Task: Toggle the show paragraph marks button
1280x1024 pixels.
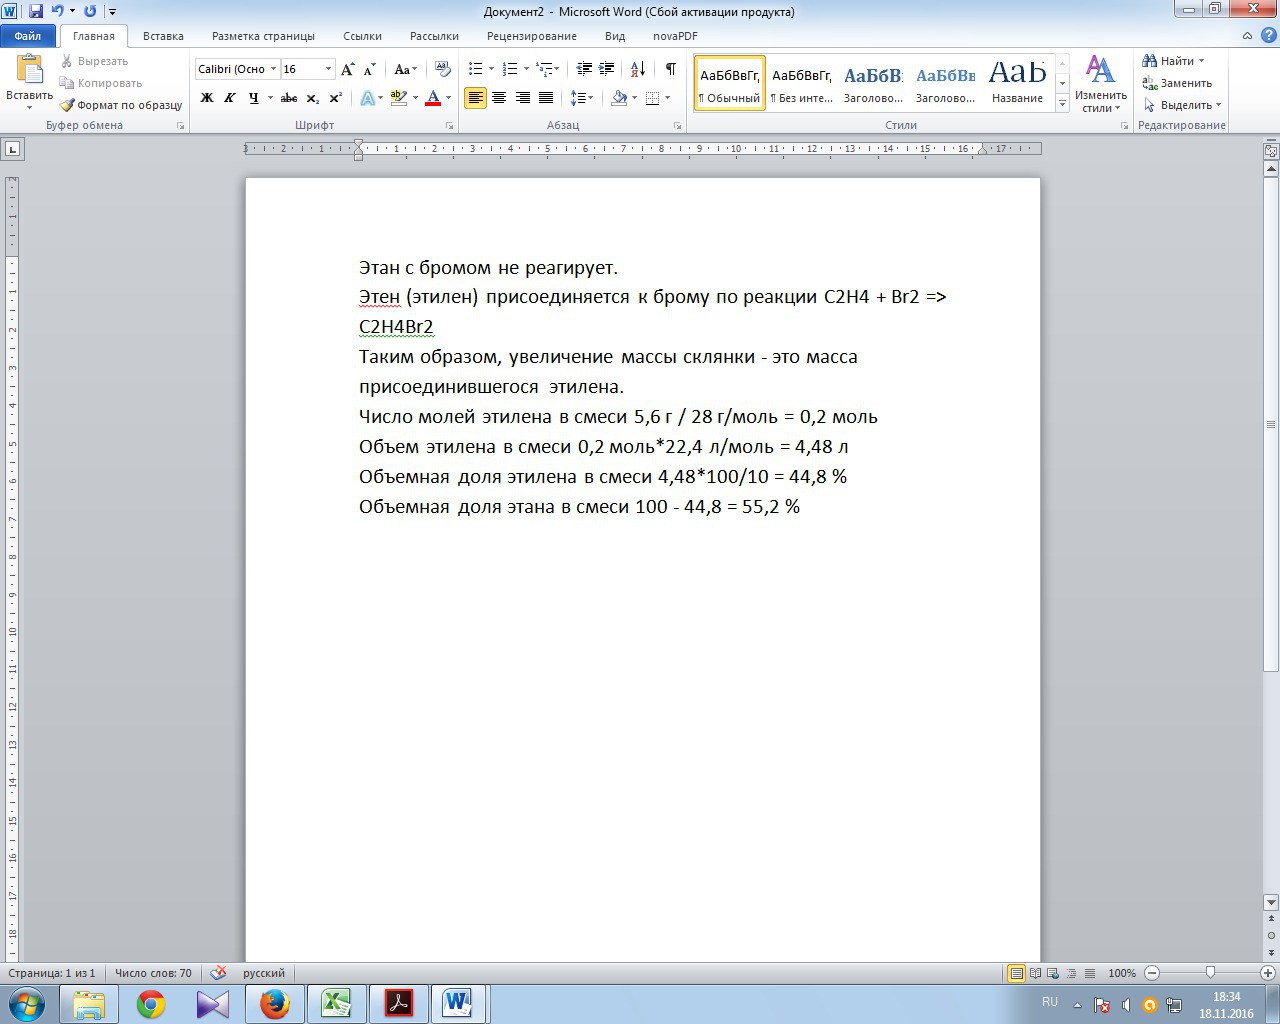Action: (670, 69)
